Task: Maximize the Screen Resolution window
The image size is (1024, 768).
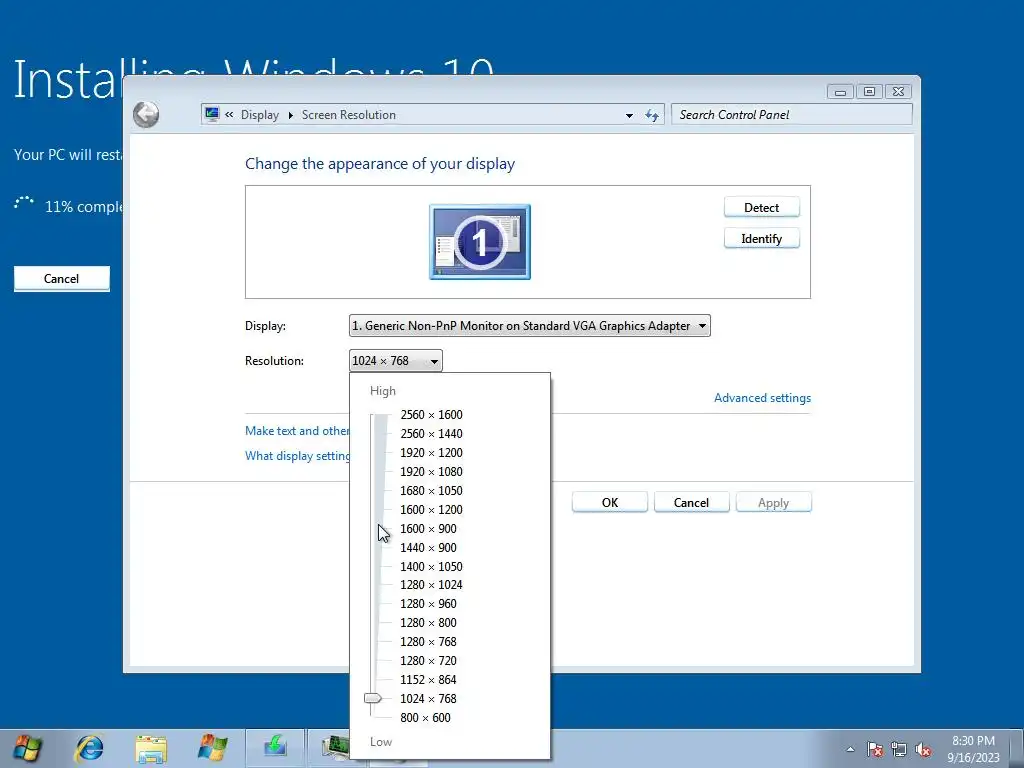Action: [x=869, y=92]
